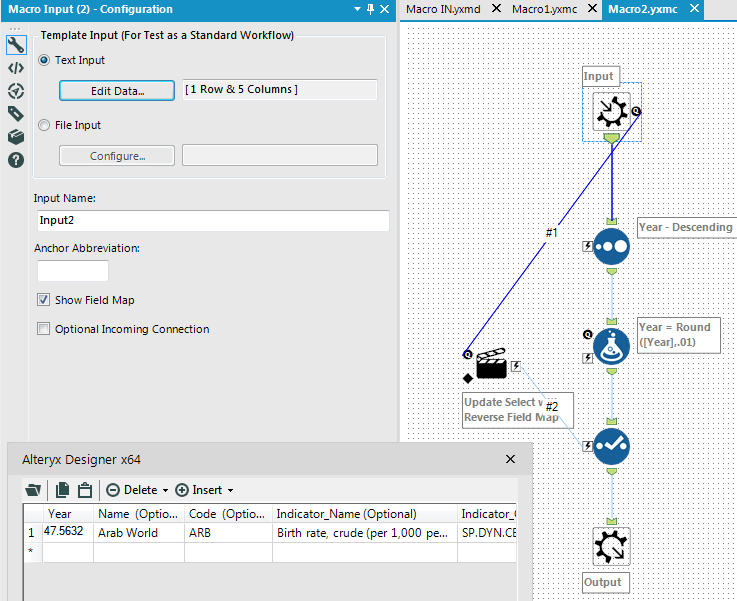Open Configuration window options dropdown arrow
This screenshot has height=601, width=737.
click(x=357, y=9)
